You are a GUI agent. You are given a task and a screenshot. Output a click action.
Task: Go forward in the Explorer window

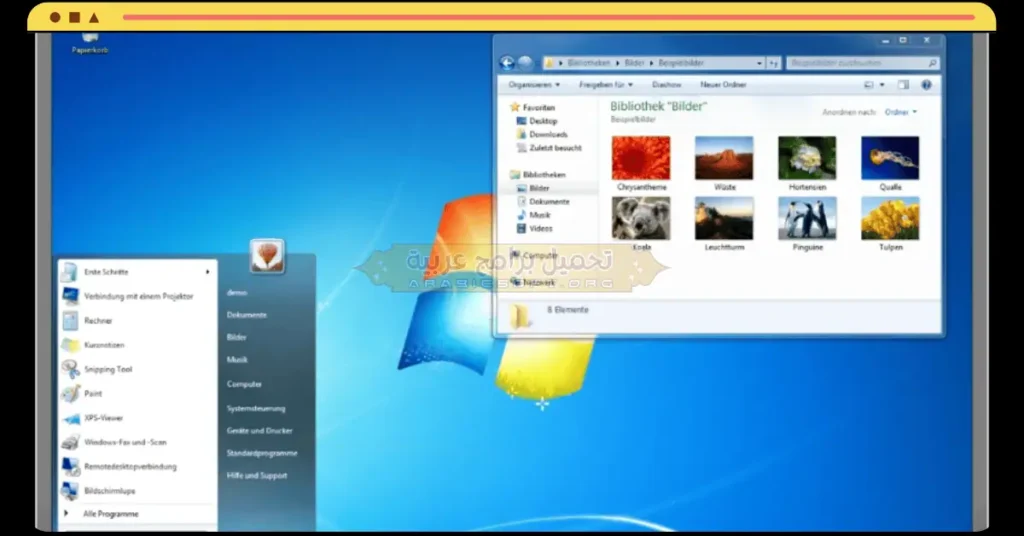tap(525, 63)
